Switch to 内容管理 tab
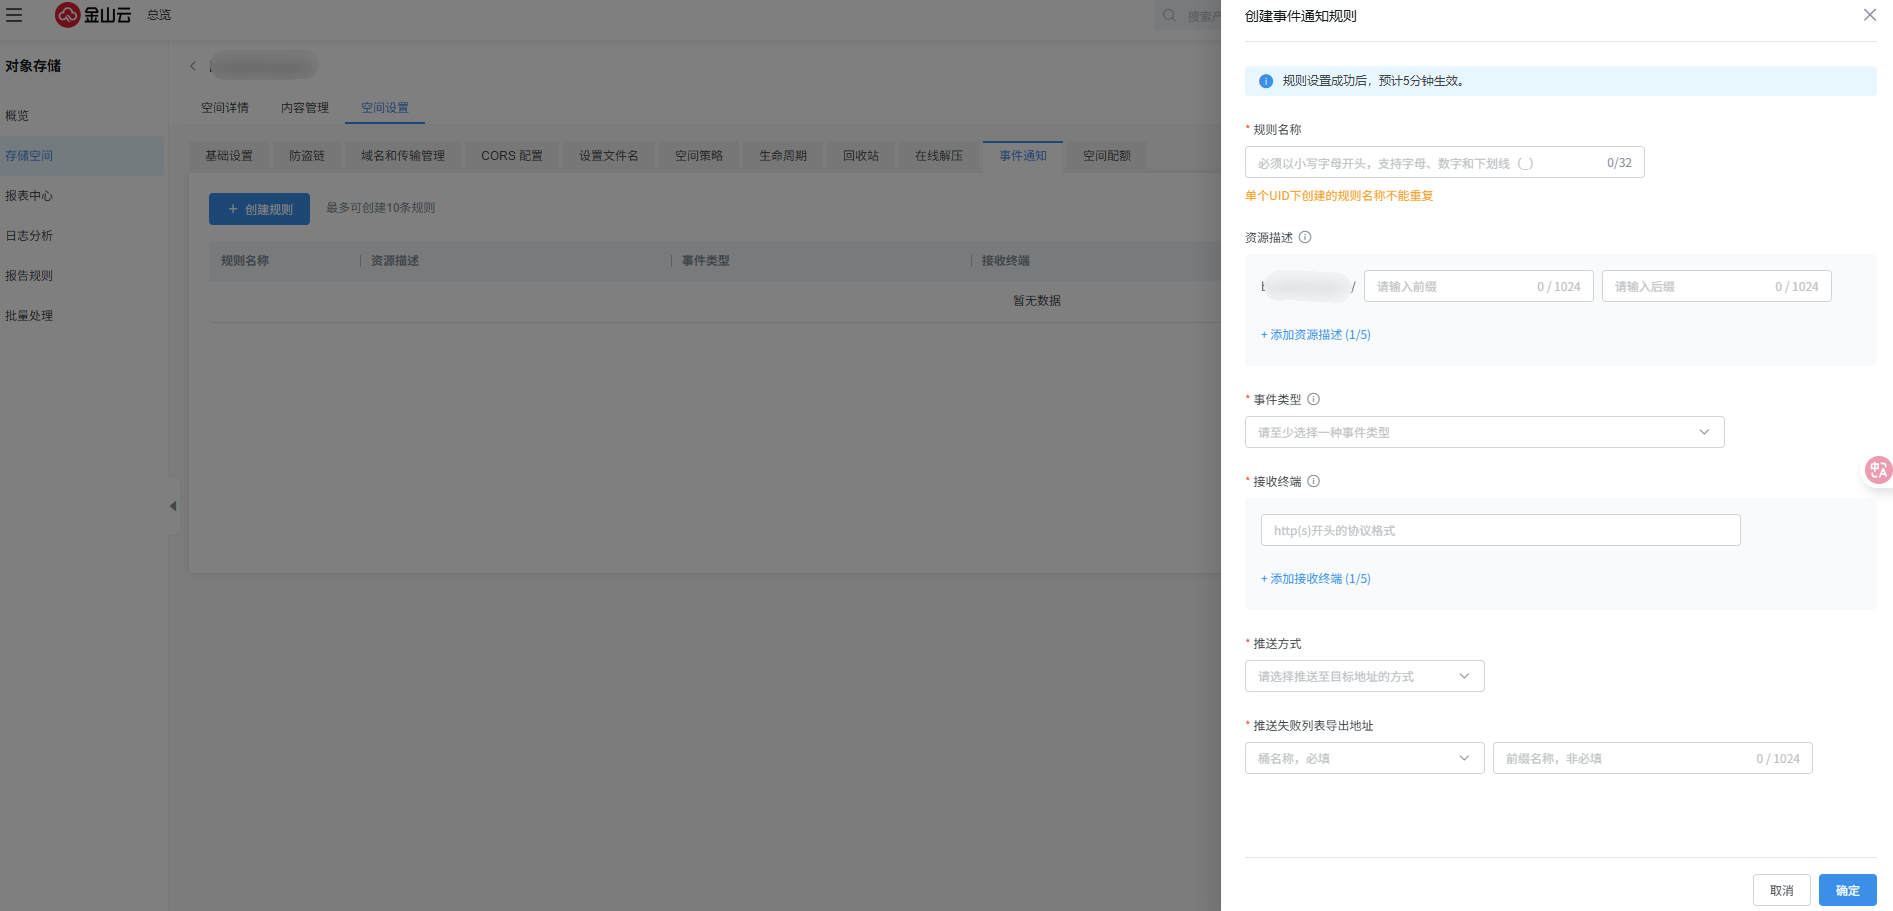Viewport: 1893px width, 911px height. click(305, 108)
